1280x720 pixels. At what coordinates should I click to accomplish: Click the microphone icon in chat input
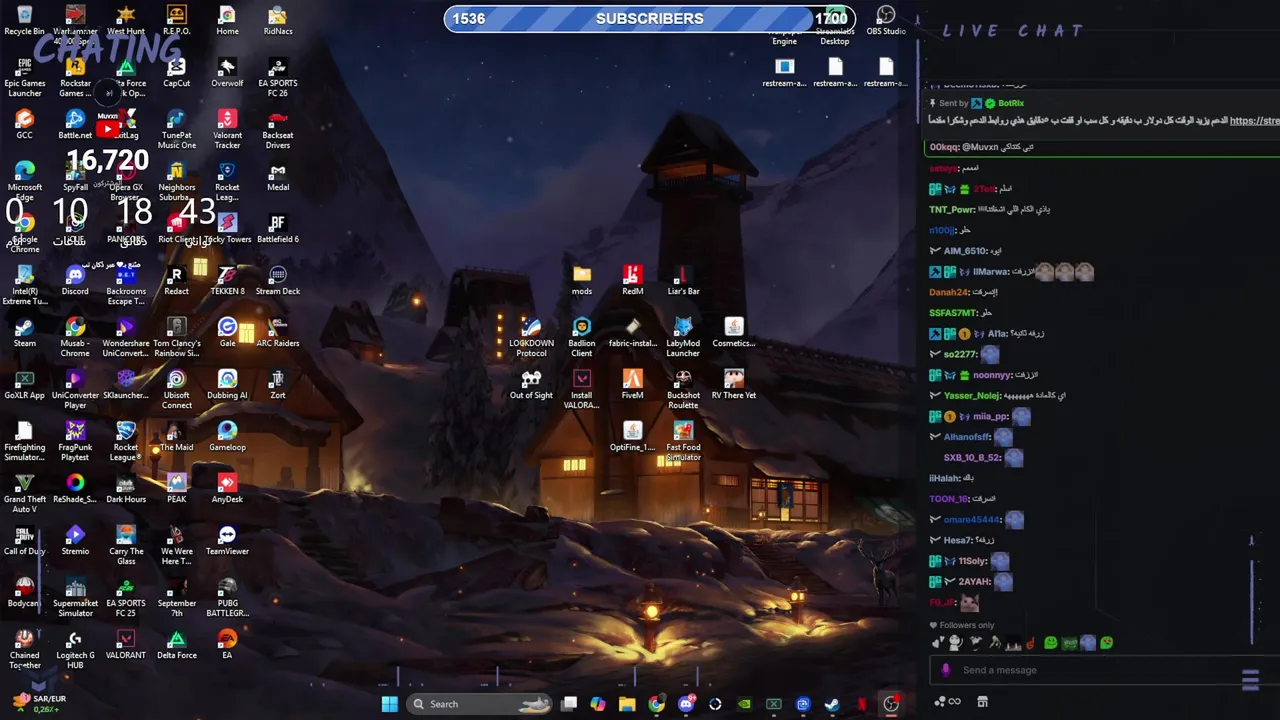pos(946,670)
